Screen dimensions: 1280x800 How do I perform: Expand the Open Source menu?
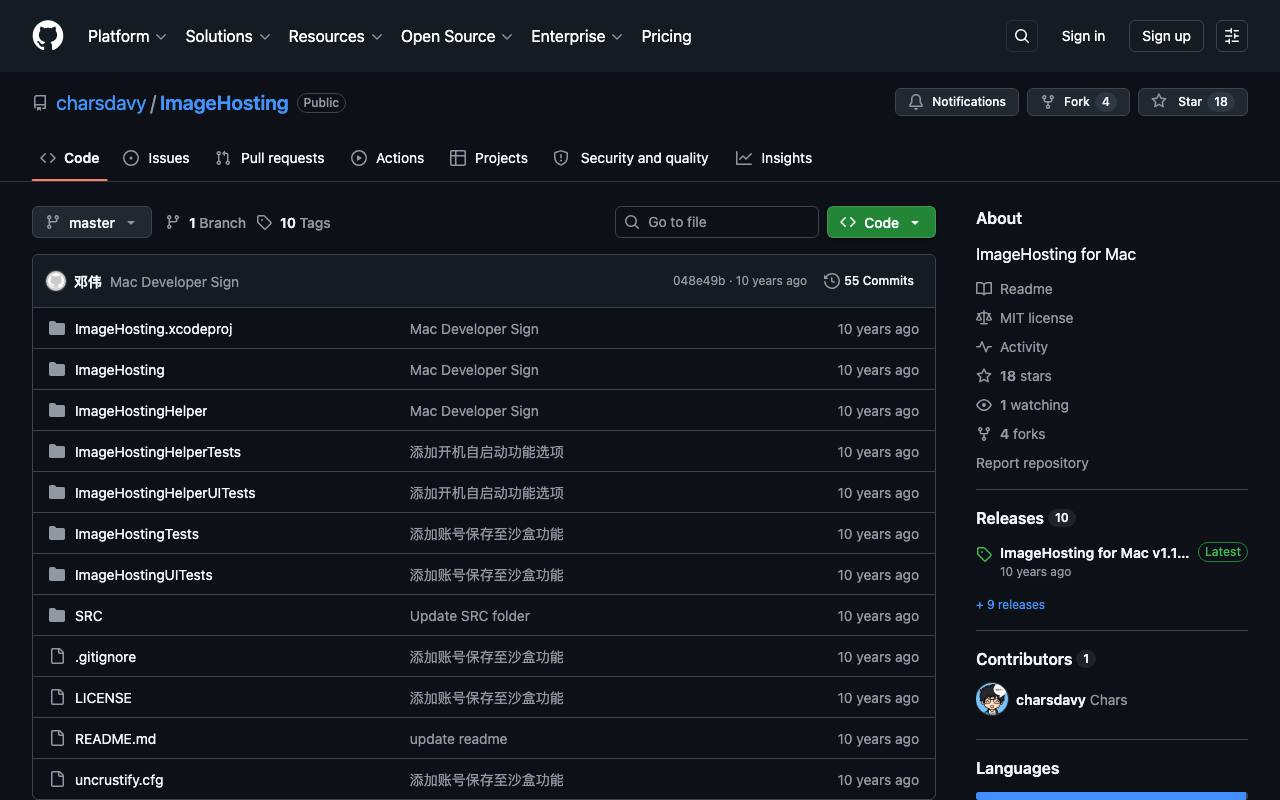click(457, 36)
